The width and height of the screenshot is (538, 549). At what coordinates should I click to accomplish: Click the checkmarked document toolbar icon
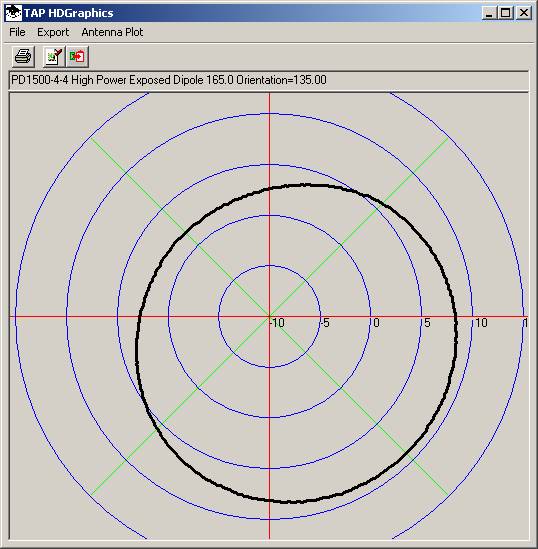click(54, 56)
